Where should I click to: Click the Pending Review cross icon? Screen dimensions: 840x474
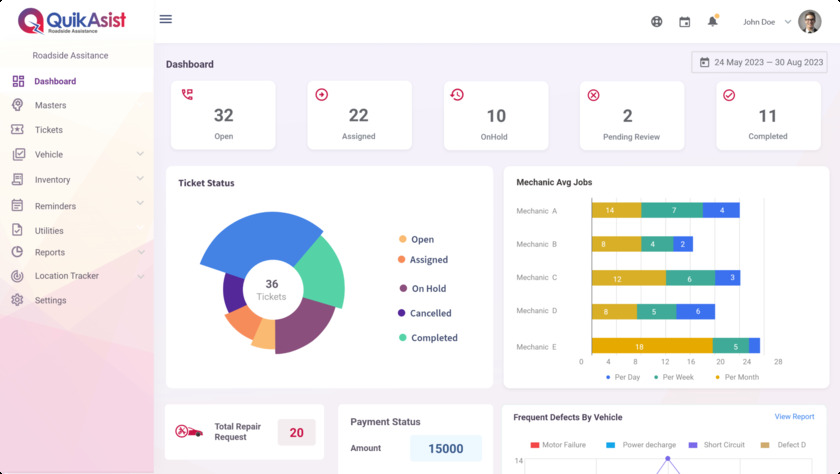click(x=593, y=95)
